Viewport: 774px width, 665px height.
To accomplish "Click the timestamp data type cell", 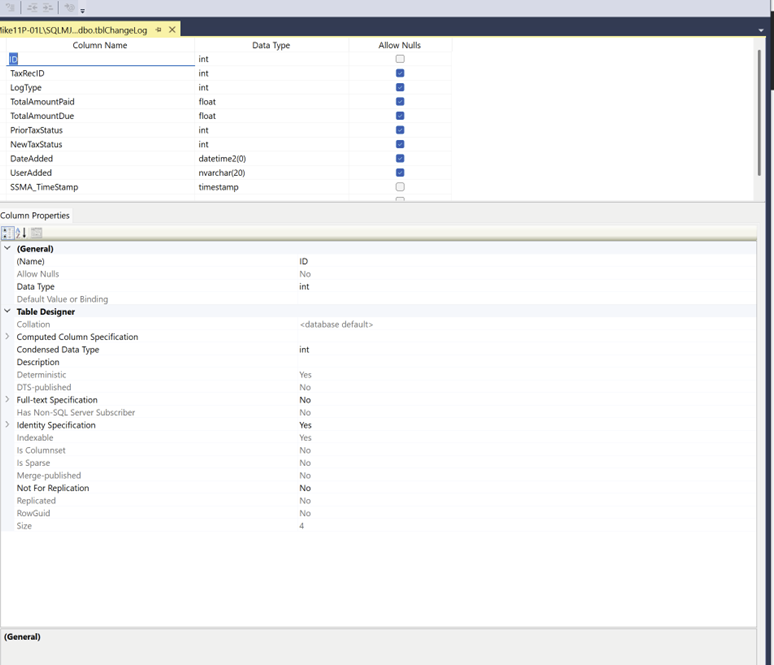I will pos(271,187).
